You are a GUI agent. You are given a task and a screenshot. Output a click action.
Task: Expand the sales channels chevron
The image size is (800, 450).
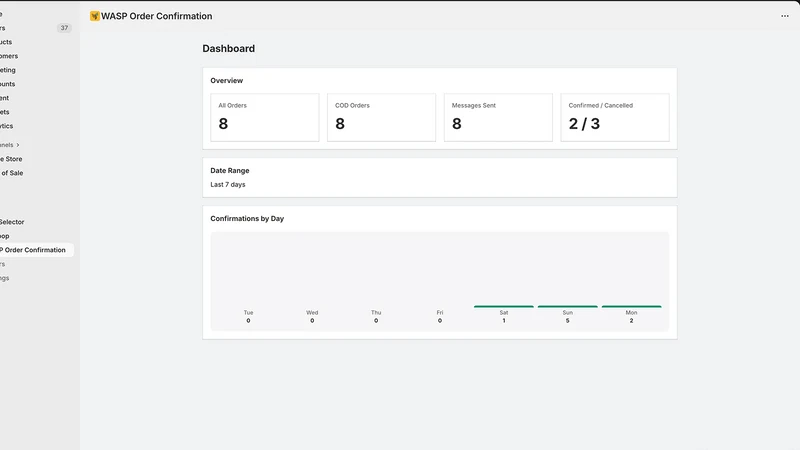coord(18,145)
